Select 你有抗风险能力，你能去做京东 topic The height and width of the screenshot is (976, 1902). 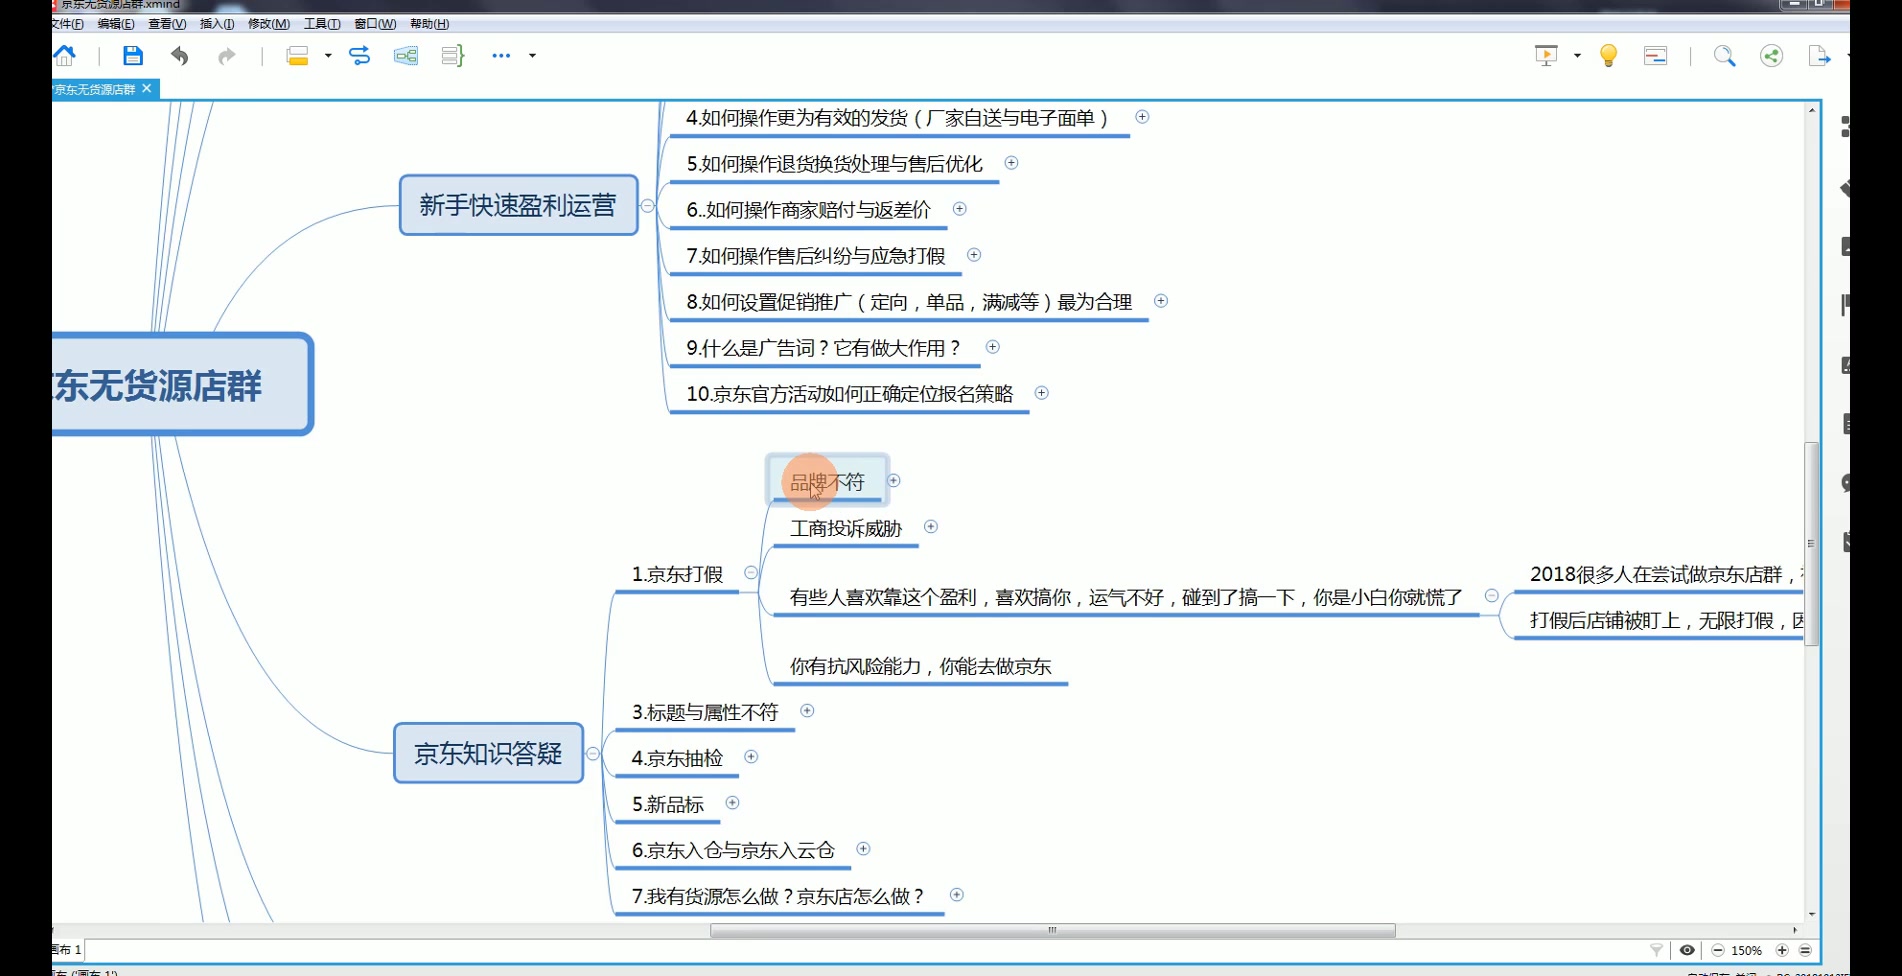pos(920,667)
